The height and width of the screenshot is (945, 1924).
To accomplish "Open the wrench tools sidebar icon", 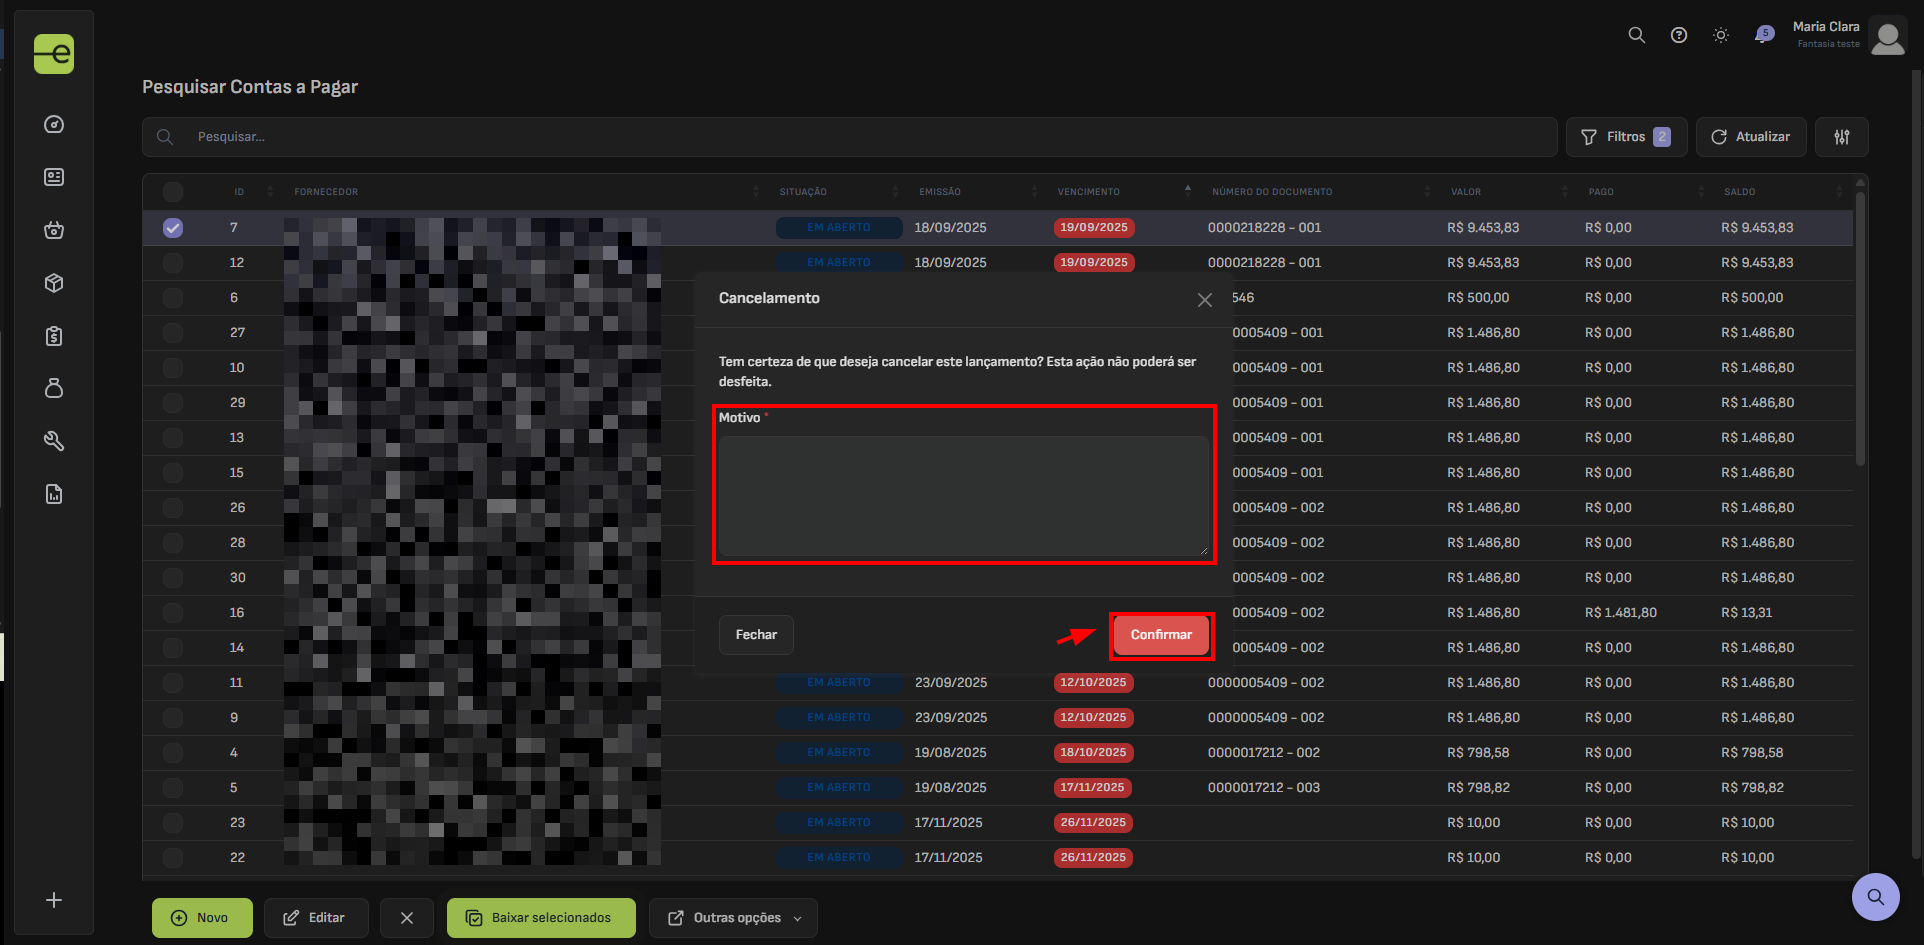I will pos(54,441).
